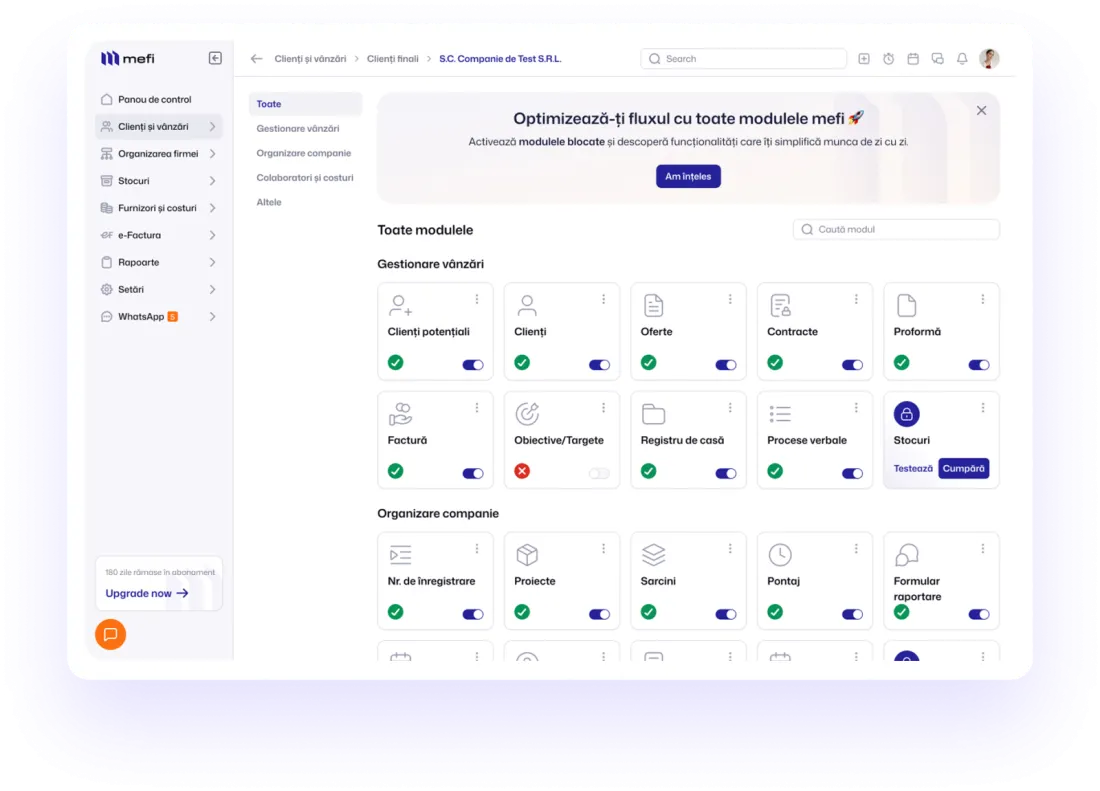Expand the e-Factura sidebar chevron
Screen dimensions: 1100x791
(212, 235)
